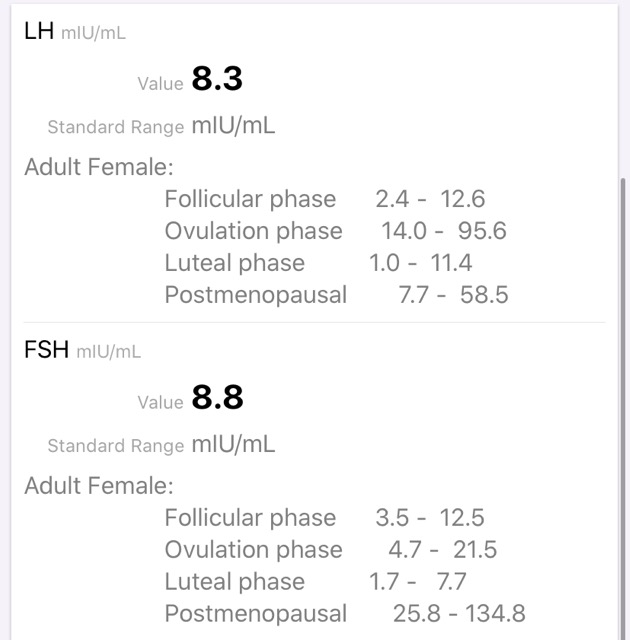Click the LH Standard Range label

click(116, 127)
